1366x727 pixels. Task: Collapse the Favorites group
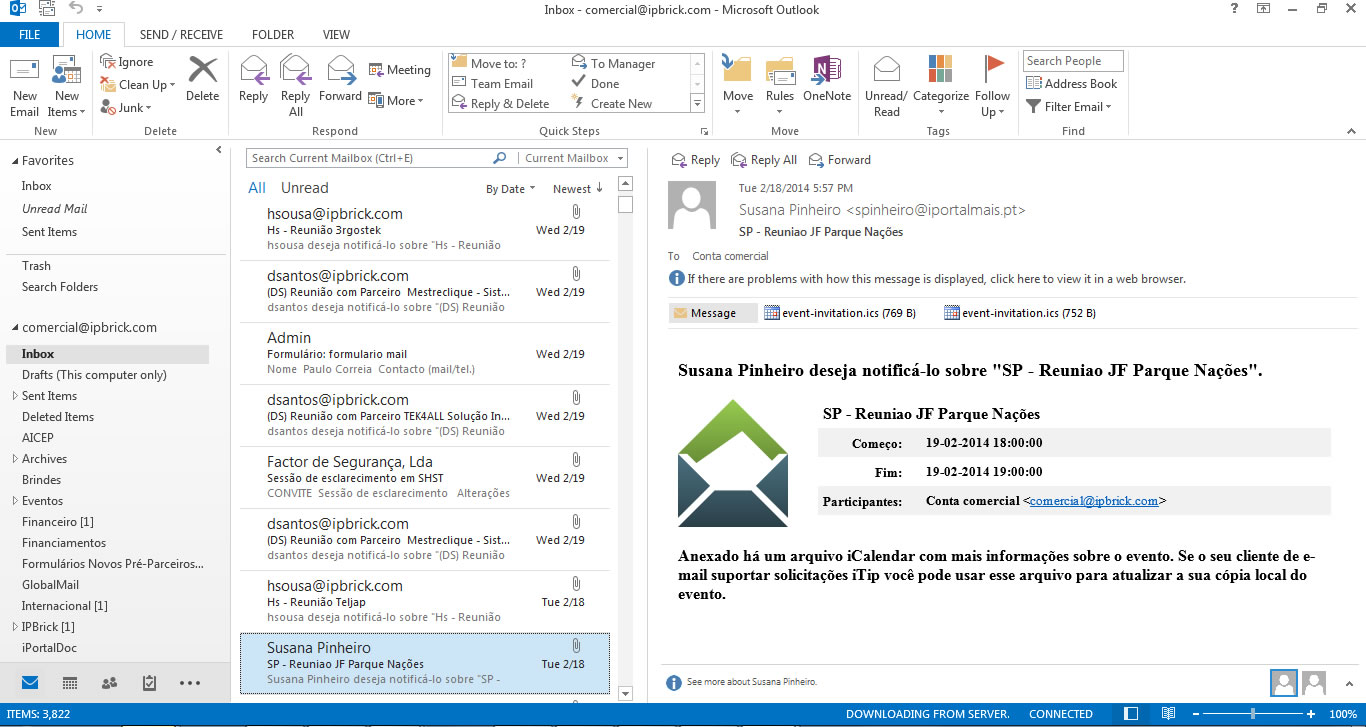pyautogui.click(x=14, y=161)
